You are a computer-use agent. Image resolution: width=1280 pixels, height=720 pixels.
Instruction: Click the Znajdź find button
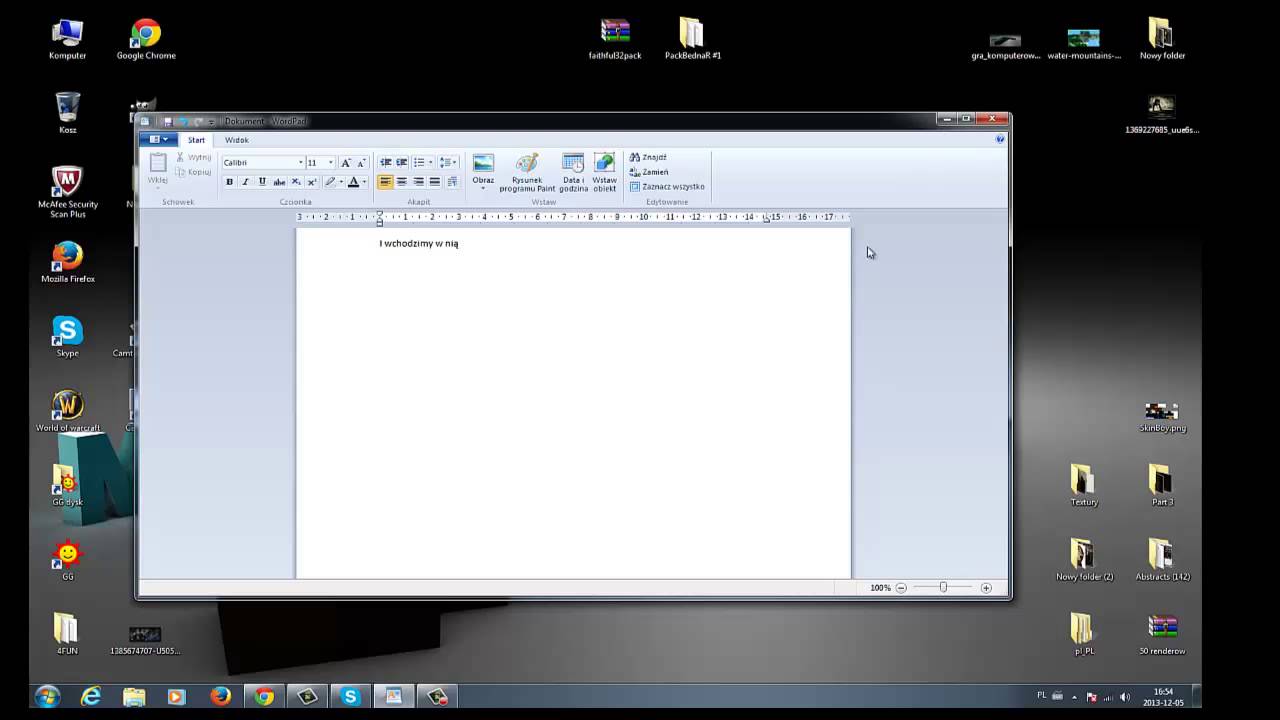(648, 157)
